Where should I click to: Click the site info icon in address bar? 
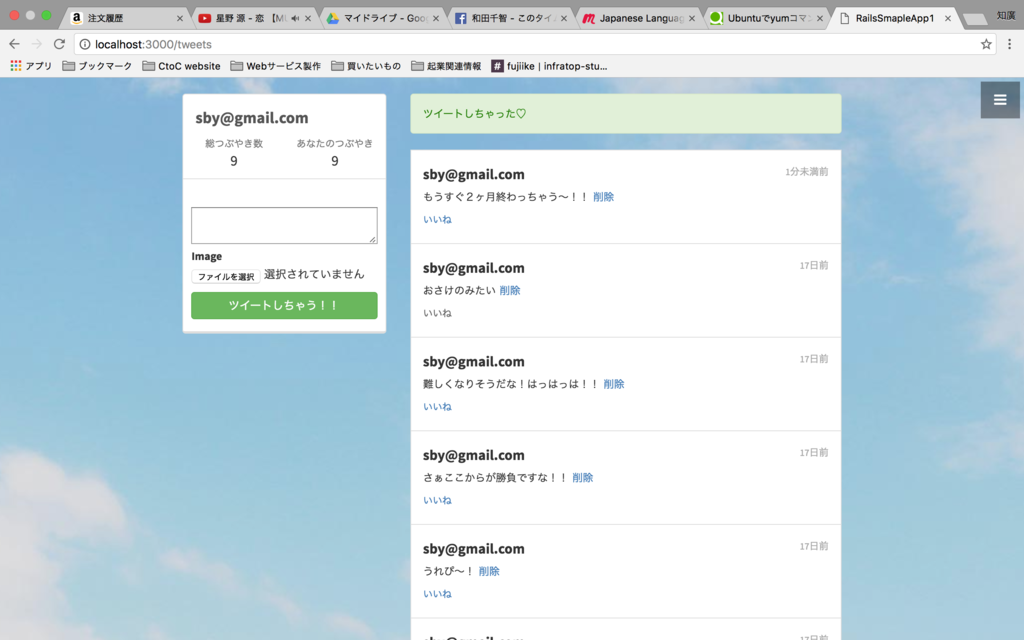coord(85,44)
